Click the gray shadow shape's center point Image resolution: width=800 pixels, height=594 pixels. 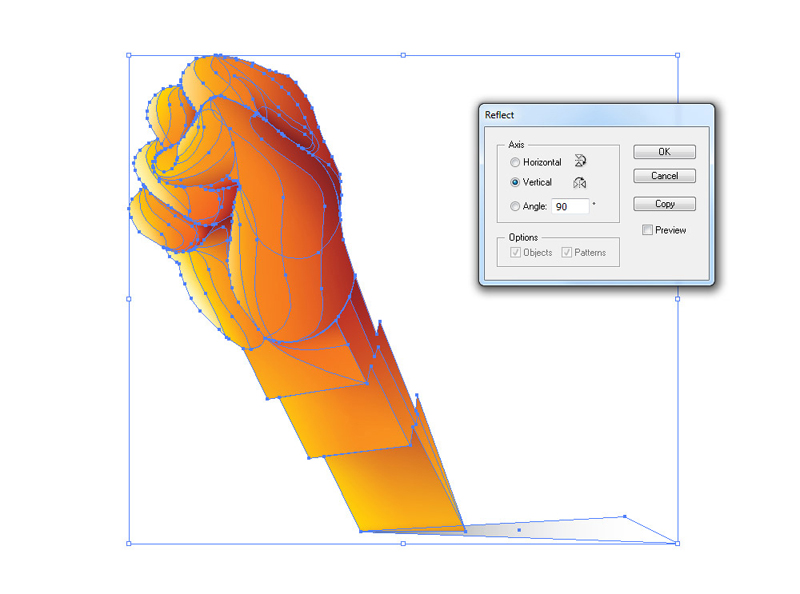519,530
